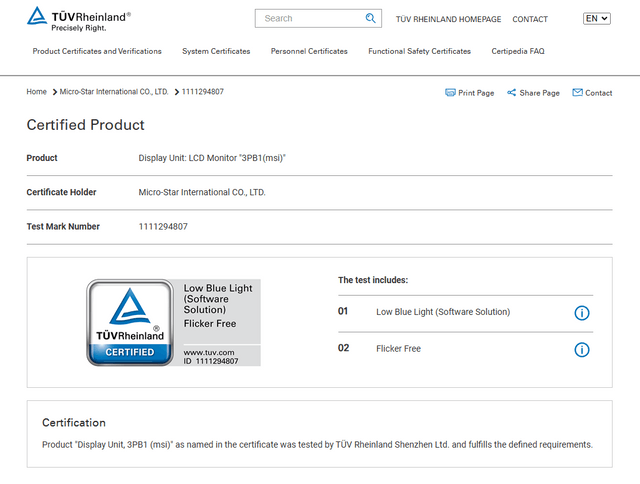Open the top CONTACT link

[530, 19]
